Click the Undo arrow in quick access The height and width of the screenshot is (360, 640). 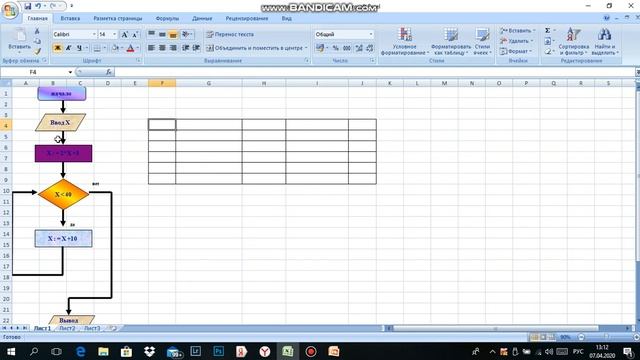pyautogui.click(x=38, y=6)
